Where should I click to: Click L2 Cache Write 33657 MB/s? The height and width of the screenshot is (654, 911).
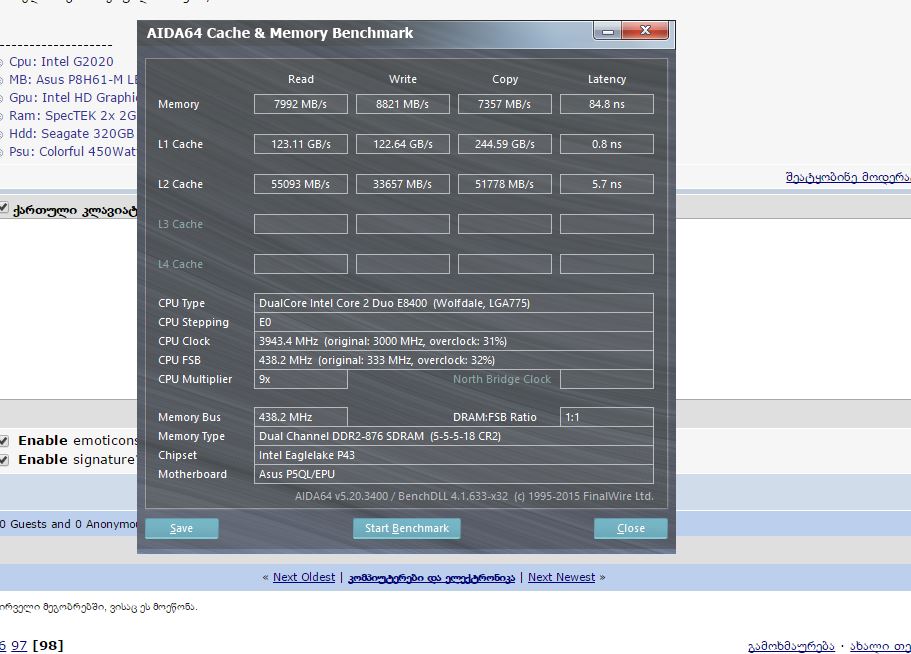tap(403, 184)
